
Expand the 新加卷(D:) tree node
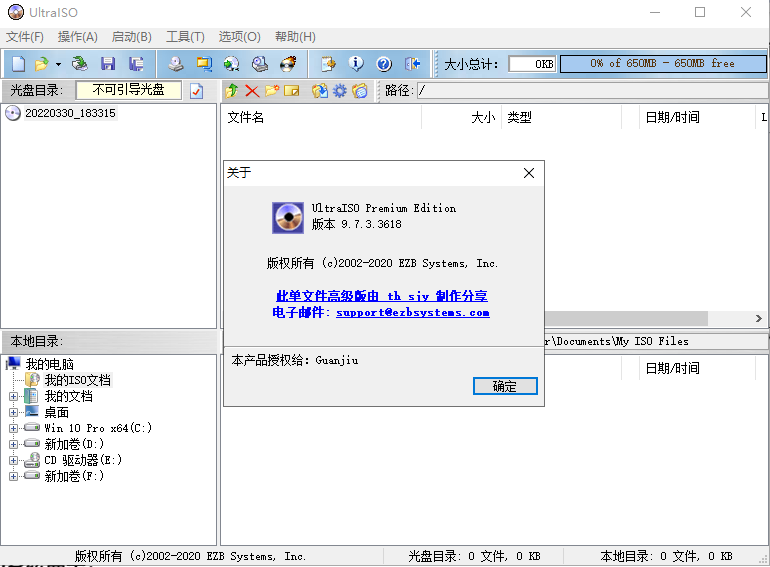click(x=13, y=444)
